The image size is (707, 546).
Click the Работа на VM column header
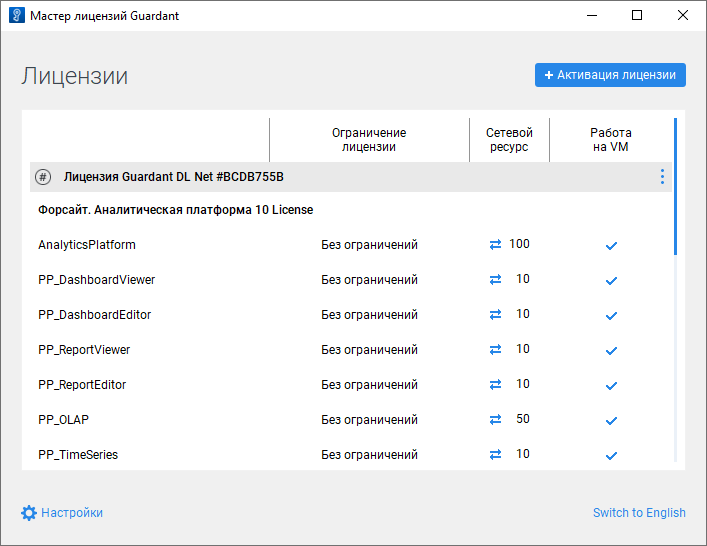pos(611,140)
